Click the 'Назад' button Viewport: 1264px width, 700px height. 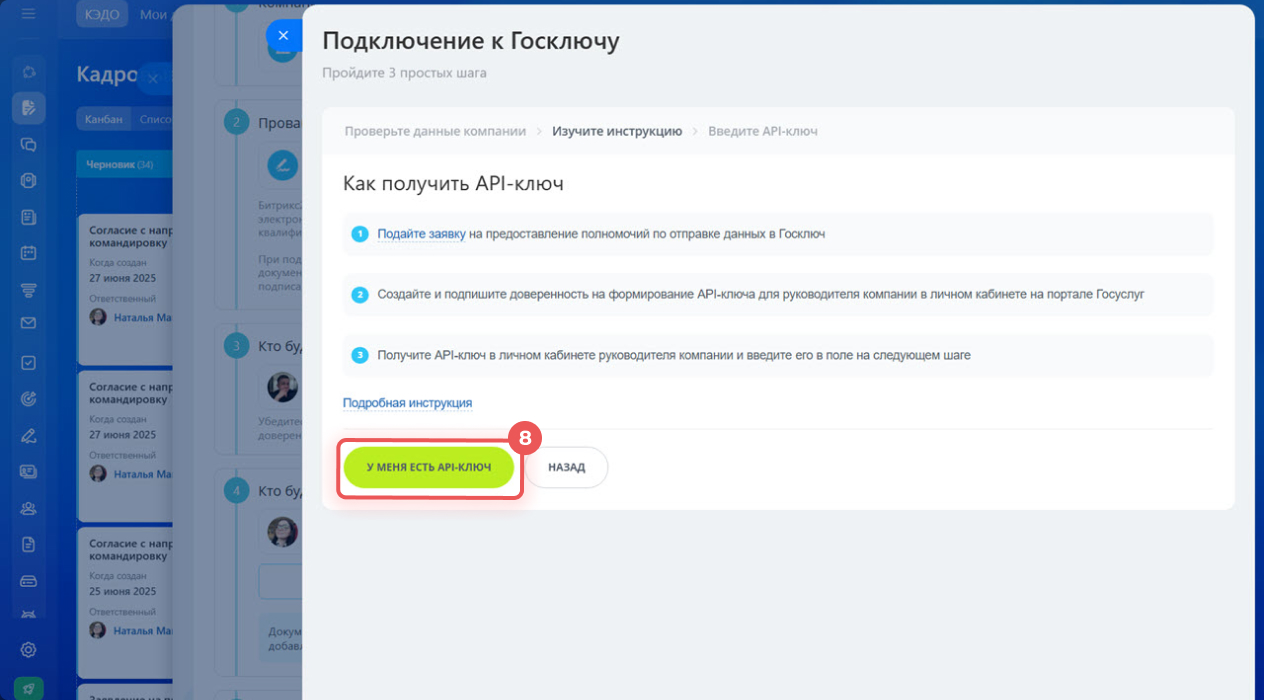566,467
